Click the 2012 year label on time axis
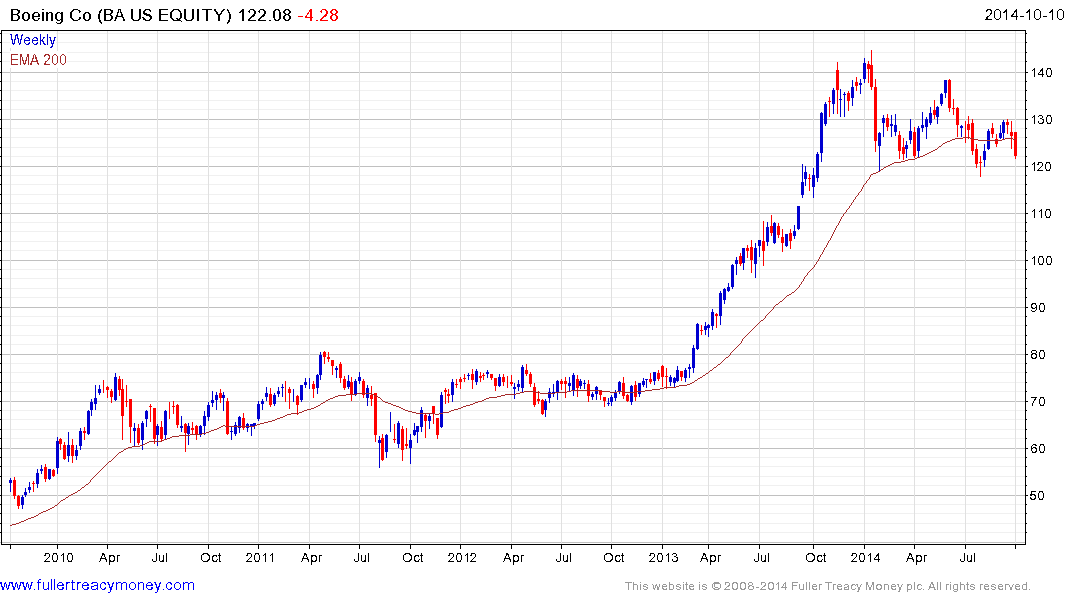The height and width of the screenshot is (600, 1075). pyautogui.click(x=461, y=557)
